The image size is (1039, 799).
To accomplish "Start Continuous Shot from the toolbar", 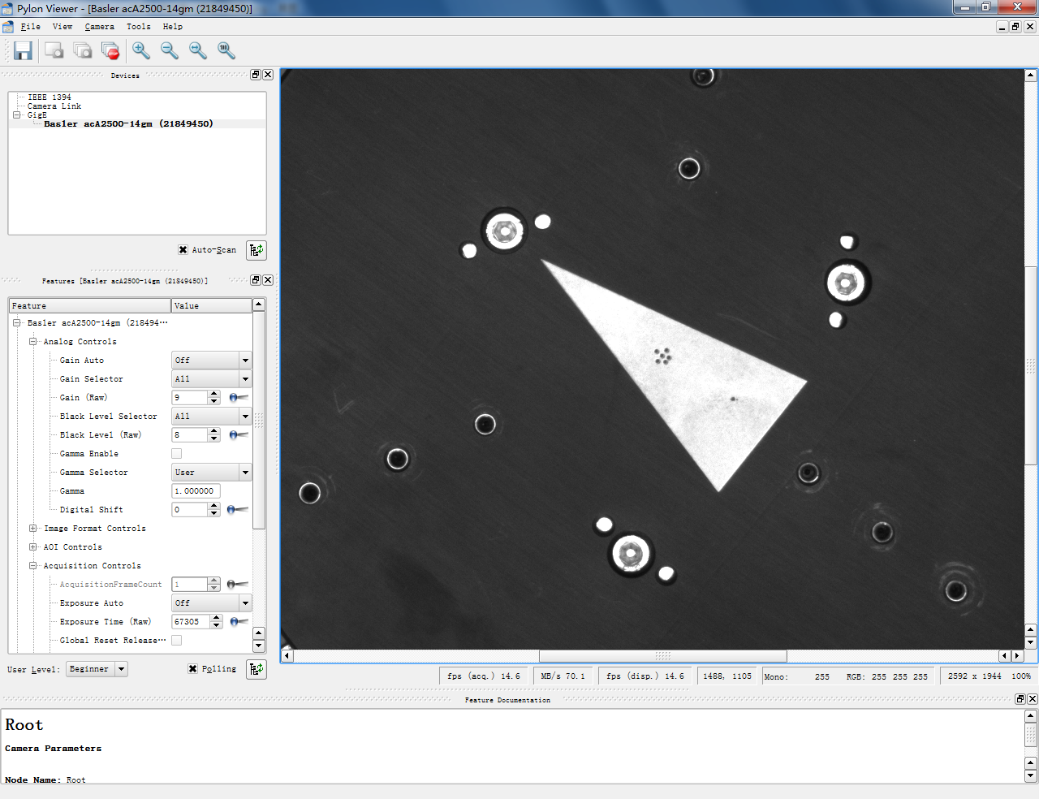I will click(82, 50).
